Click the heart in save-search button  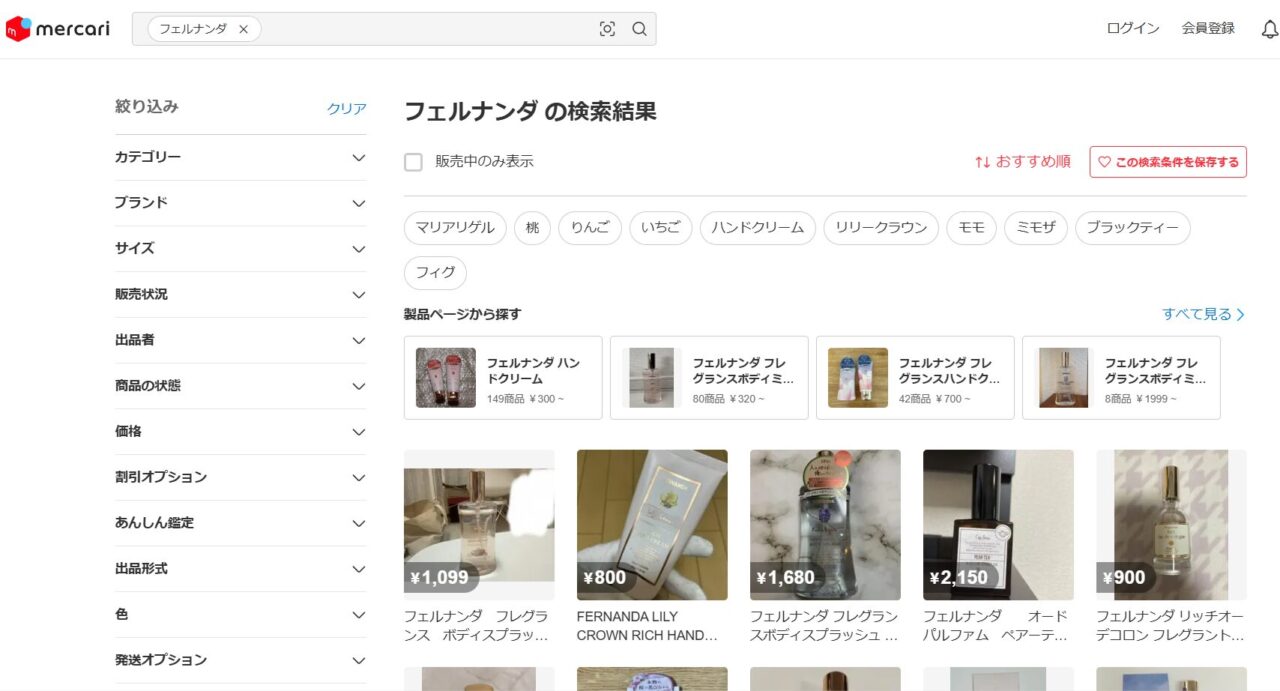click(x=1104, y=162)
